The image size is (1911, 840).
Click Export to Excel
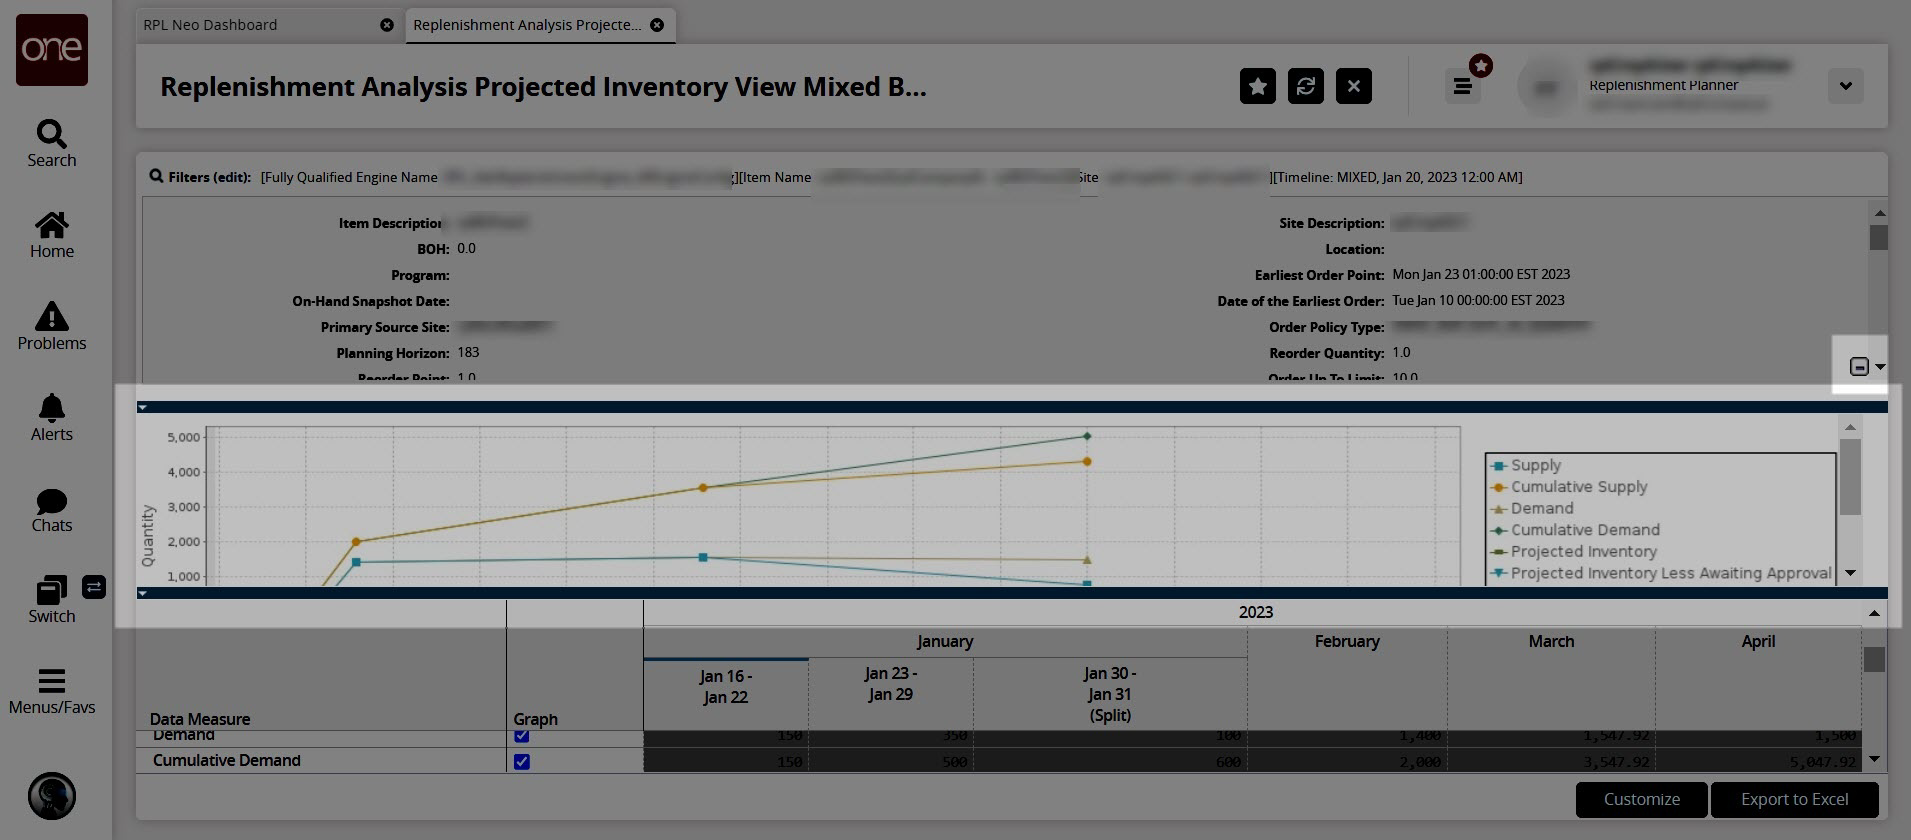point(1795,800)
